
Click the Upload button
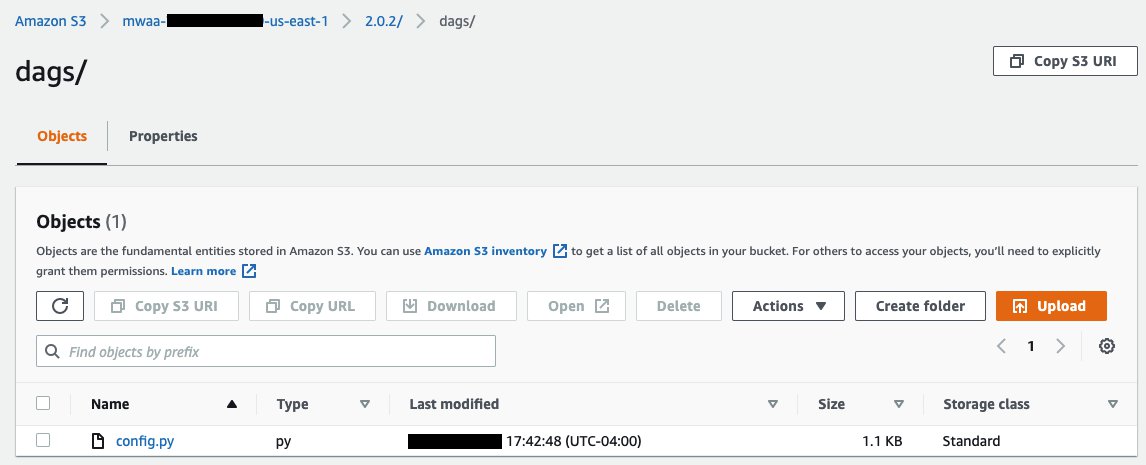(1051, 306)
